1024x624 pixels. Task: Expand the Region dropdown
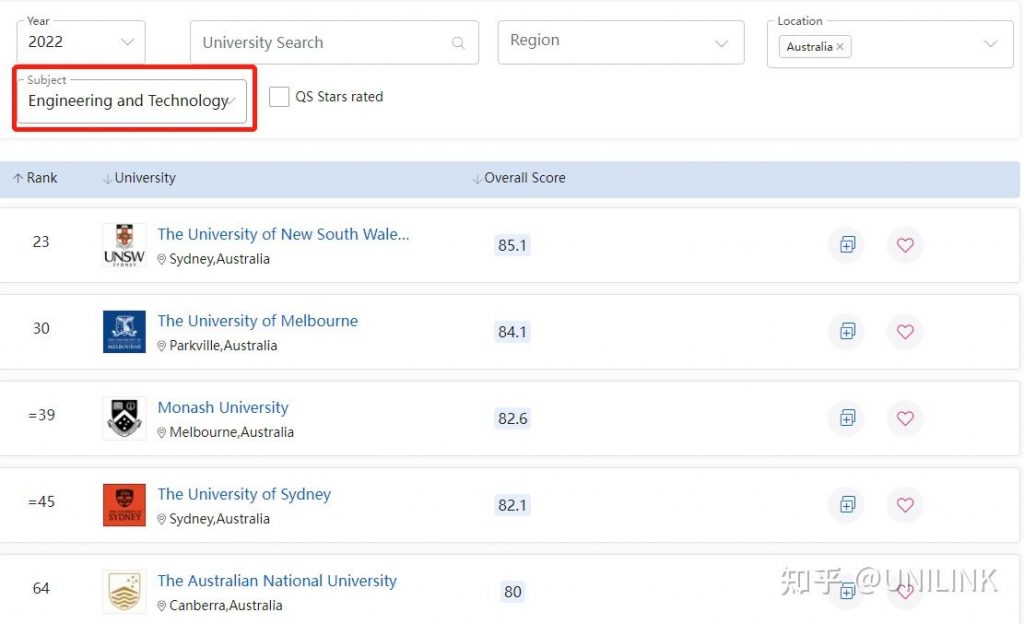click(x=620, y=42)
